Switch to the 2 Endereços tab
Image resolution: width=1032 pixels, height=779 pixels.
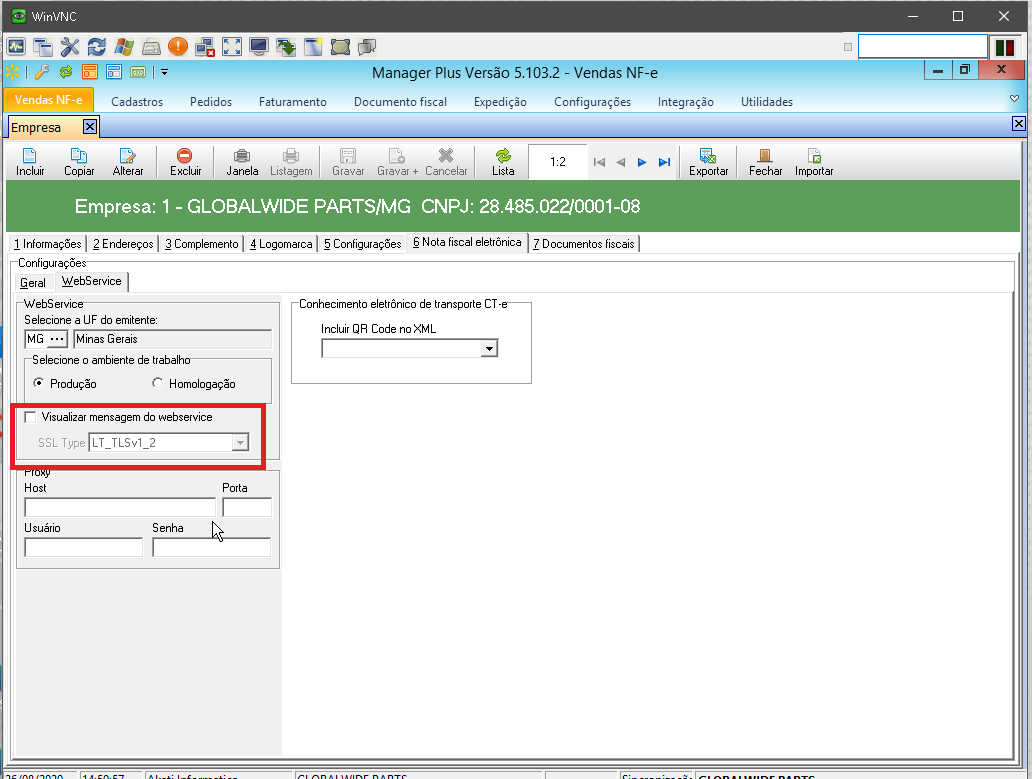click(x=123, y=244)
